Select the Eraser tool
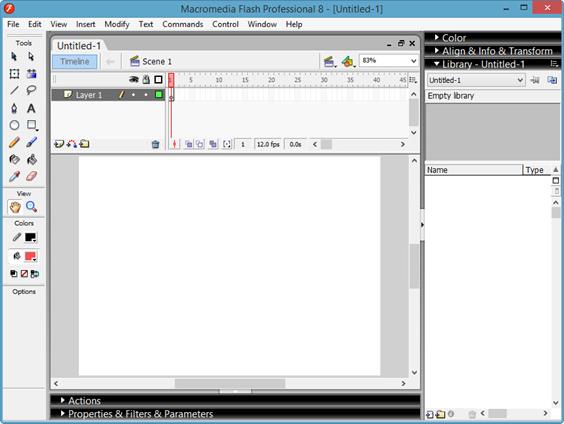The height and width of the screenshot is (424, 564). click(x=31, y=177)
